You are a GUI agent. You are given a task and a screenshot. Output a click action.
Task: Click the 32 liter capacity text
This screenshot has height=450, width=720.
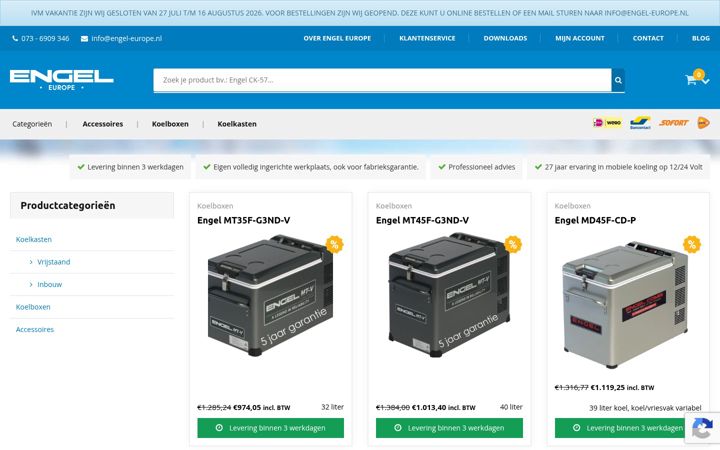332,407
